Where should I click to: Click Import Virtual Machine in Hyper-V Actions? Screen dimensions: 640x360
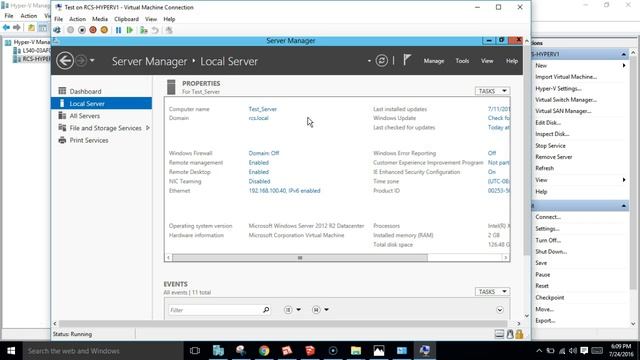coord(566,77)
